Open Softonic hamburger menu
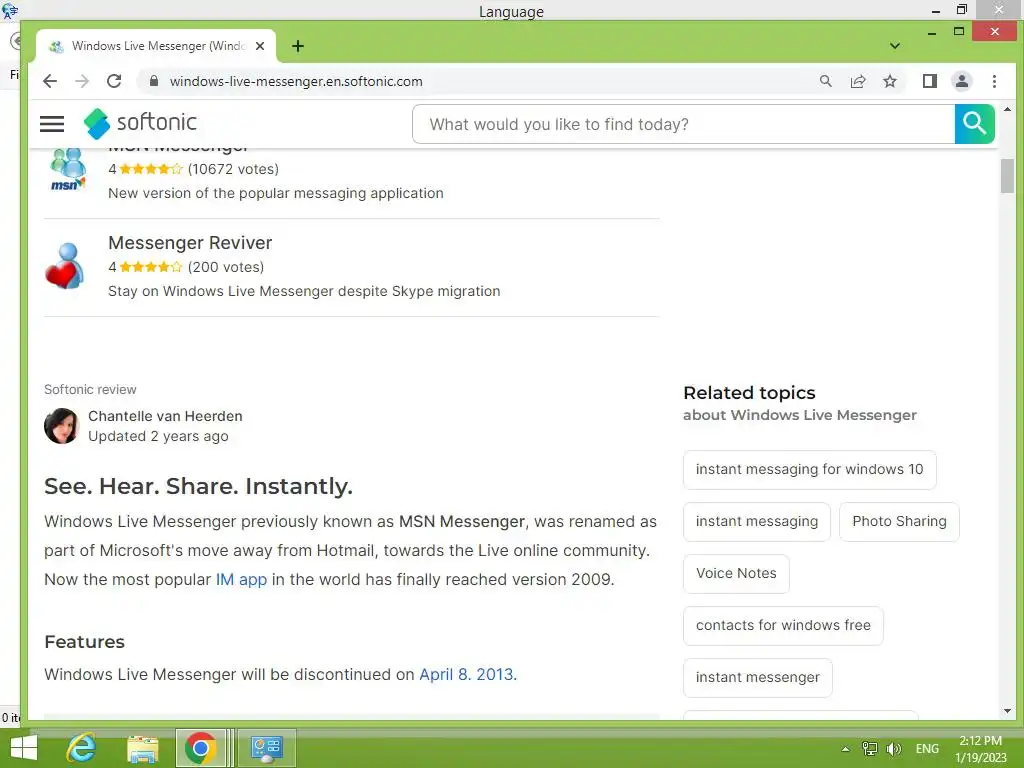1024x768 pixels. 52,123
